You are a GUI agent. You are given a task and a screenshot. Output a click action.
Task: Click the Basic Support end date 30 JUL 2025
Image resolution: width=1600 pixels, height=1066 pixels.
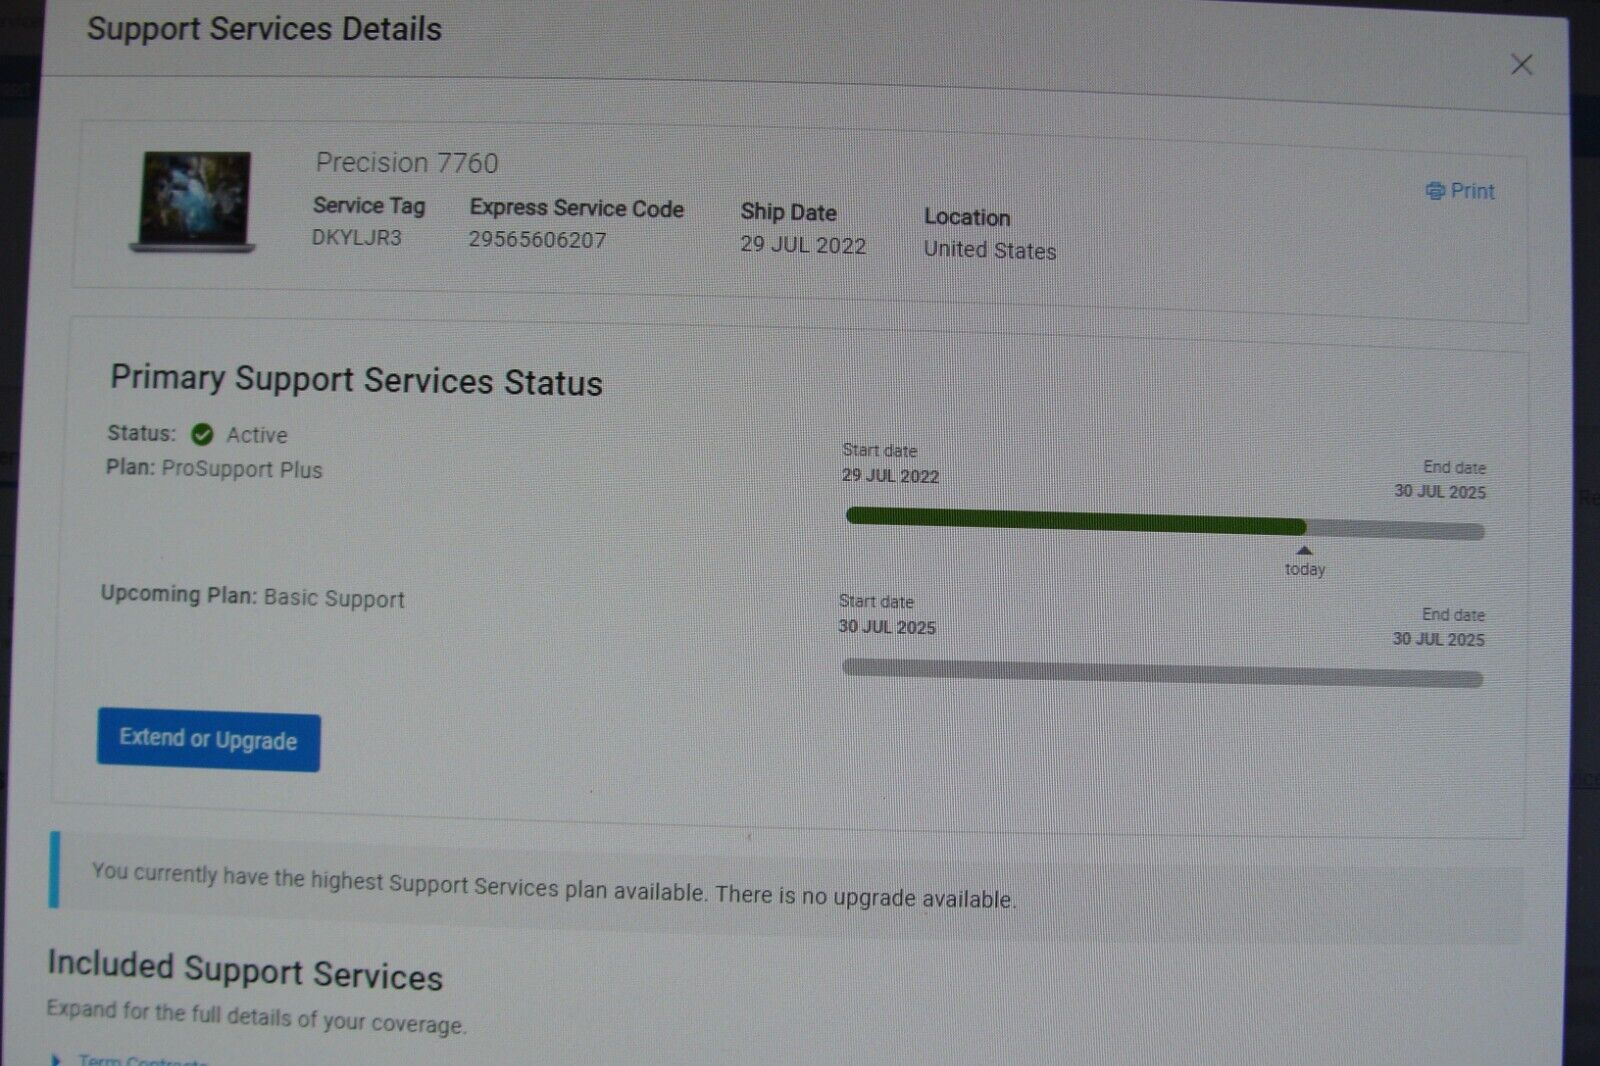(1438, 639)
